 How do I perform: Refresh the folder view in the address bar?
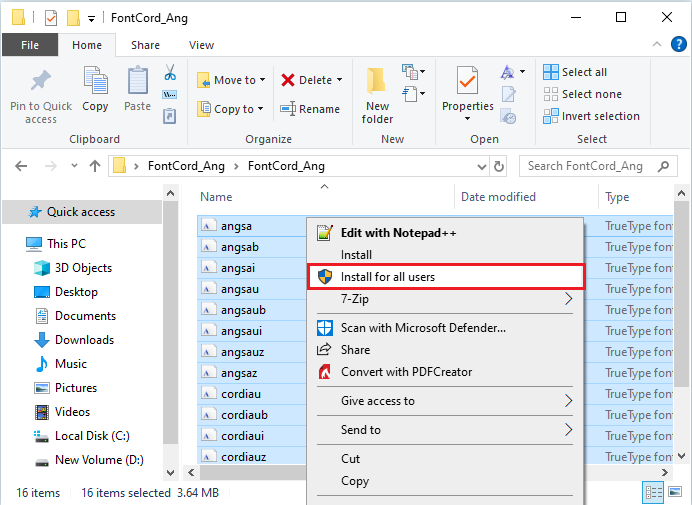pyautogui.click(x=499, y=166)
